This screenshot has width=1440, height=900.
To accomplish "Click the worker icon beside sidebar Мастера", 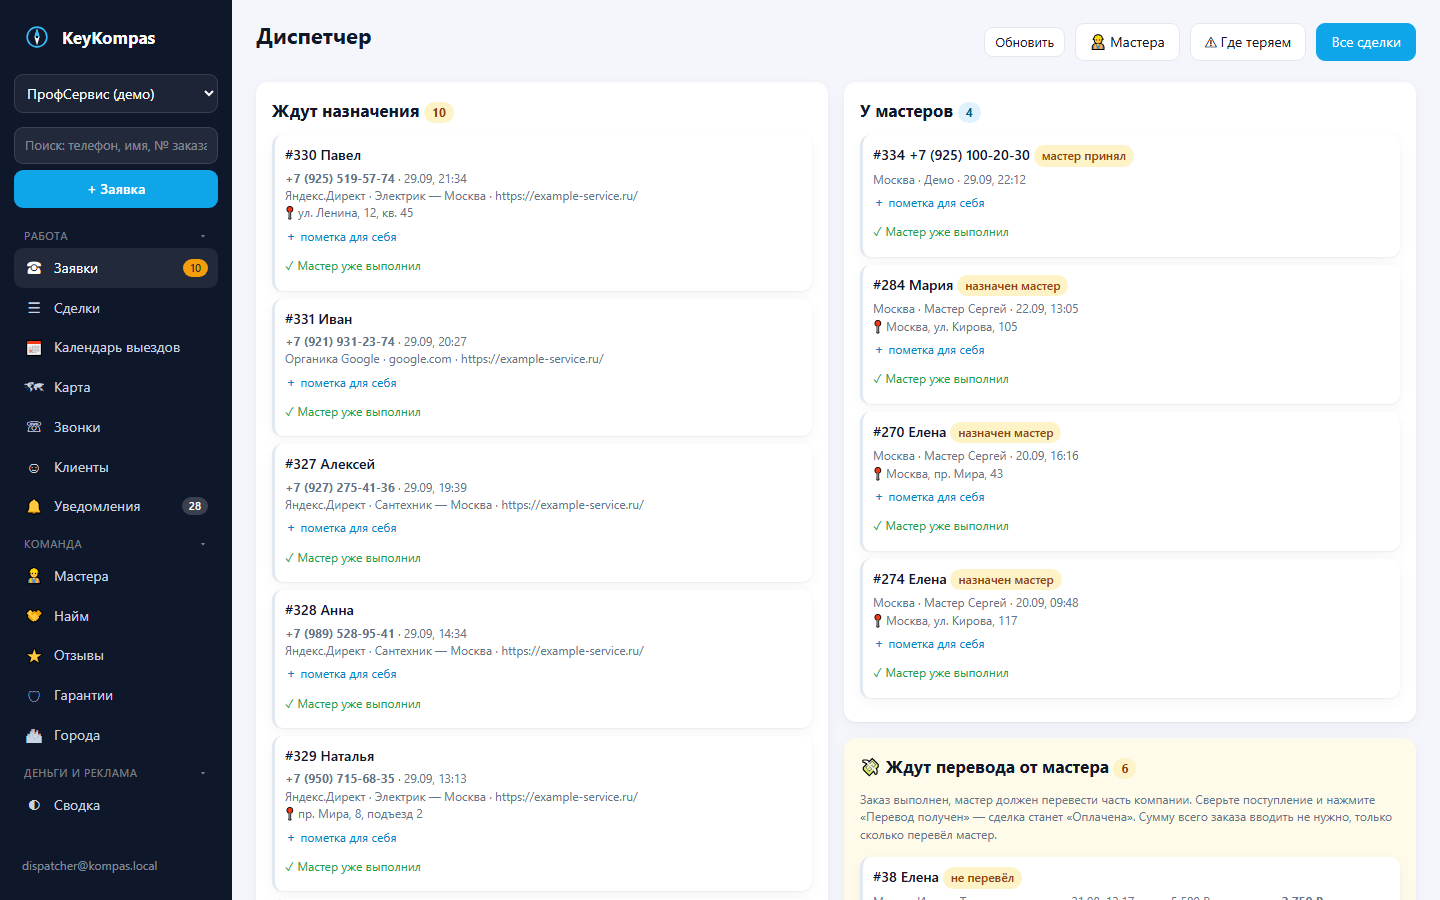I will coord(34,576).
